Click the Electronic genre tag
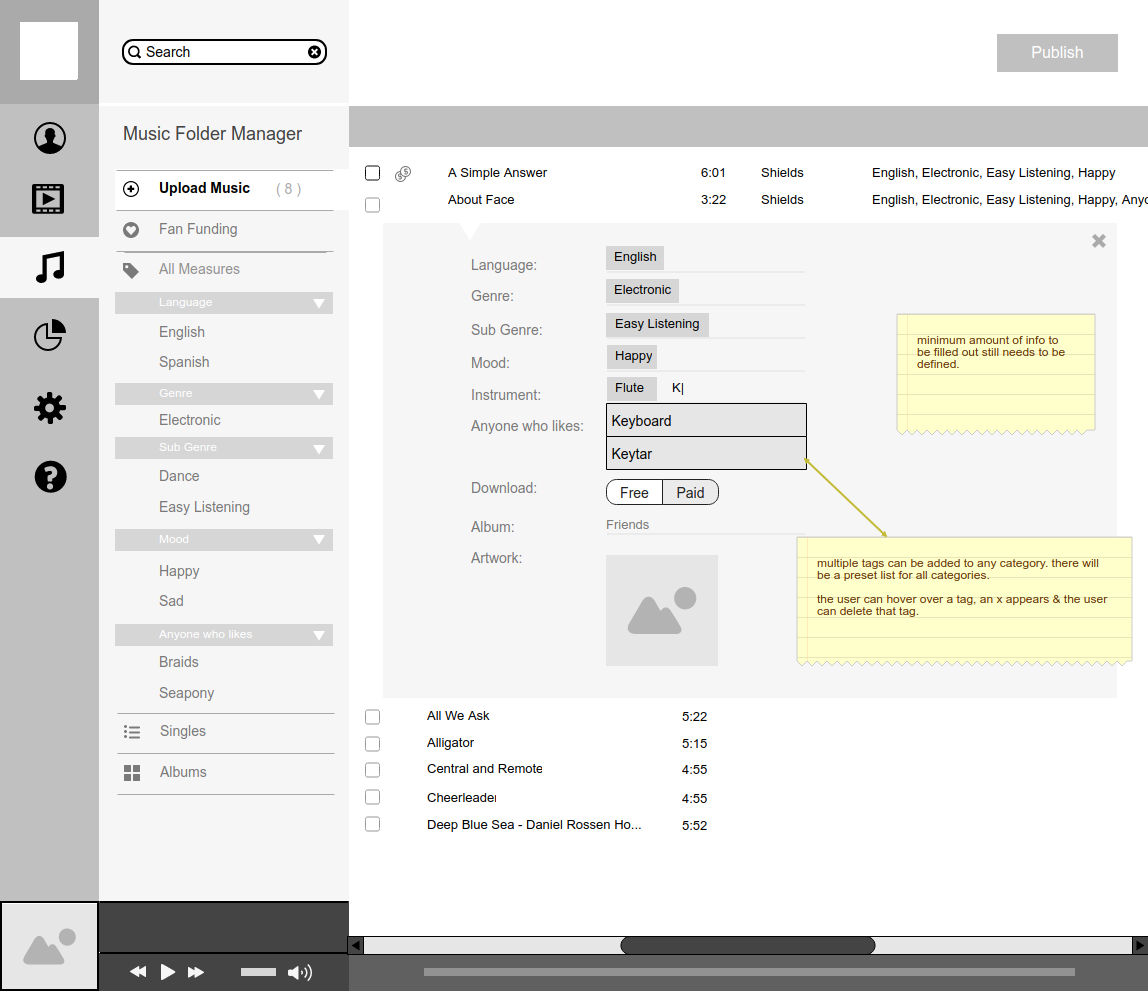The image size is (1148, 991). click(642, 290)
